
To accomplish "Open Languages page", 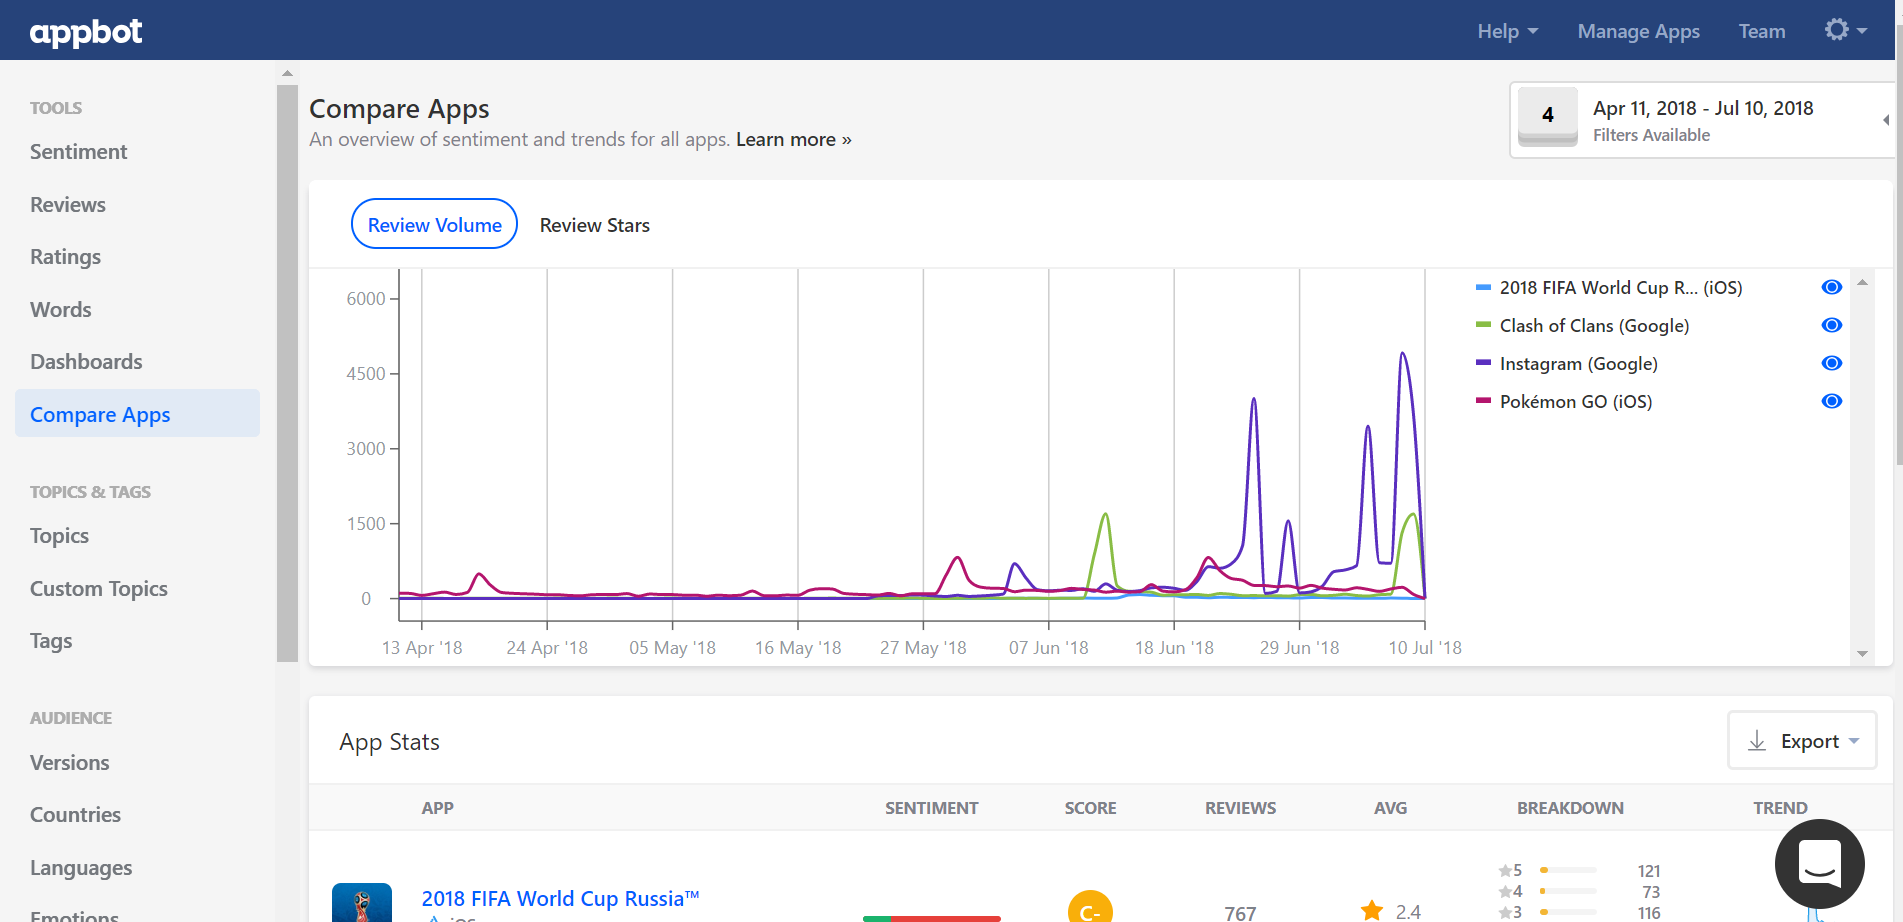I will pos(80,868).
